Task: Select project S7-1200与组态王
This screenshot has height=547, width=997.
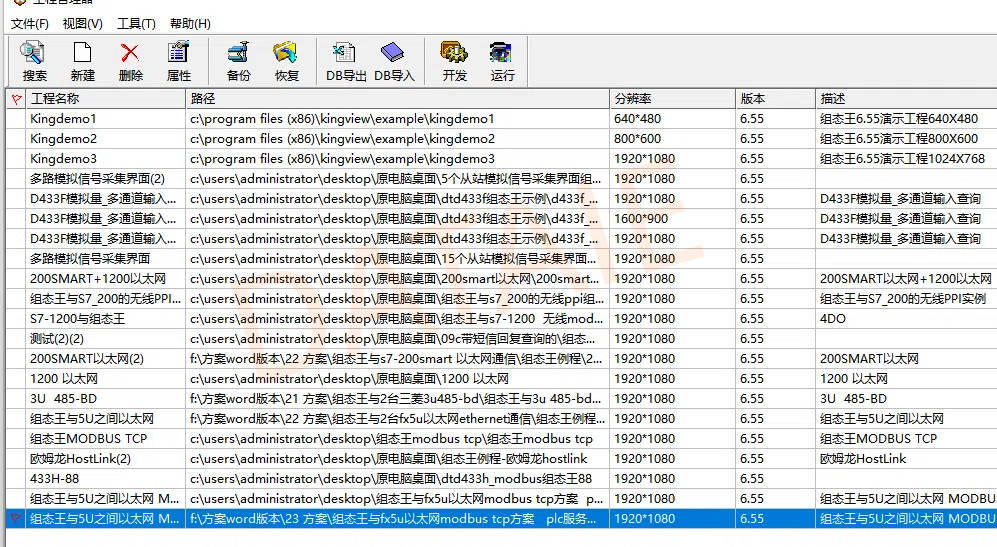Action: (77, 319)
